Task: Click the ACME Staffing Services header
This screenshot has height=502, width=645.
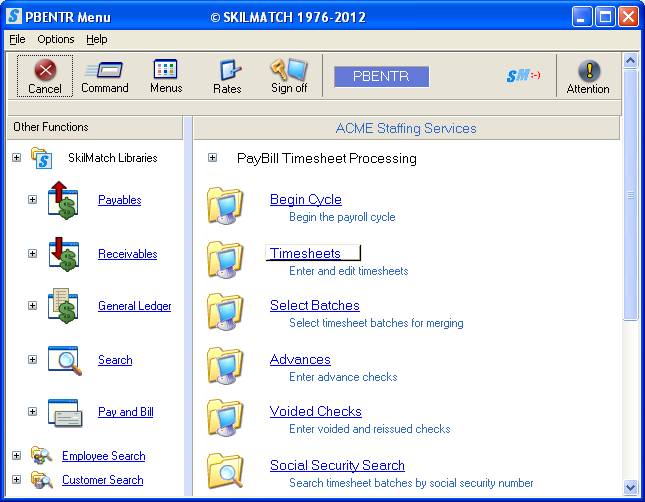Action: (x=406, y=128)
